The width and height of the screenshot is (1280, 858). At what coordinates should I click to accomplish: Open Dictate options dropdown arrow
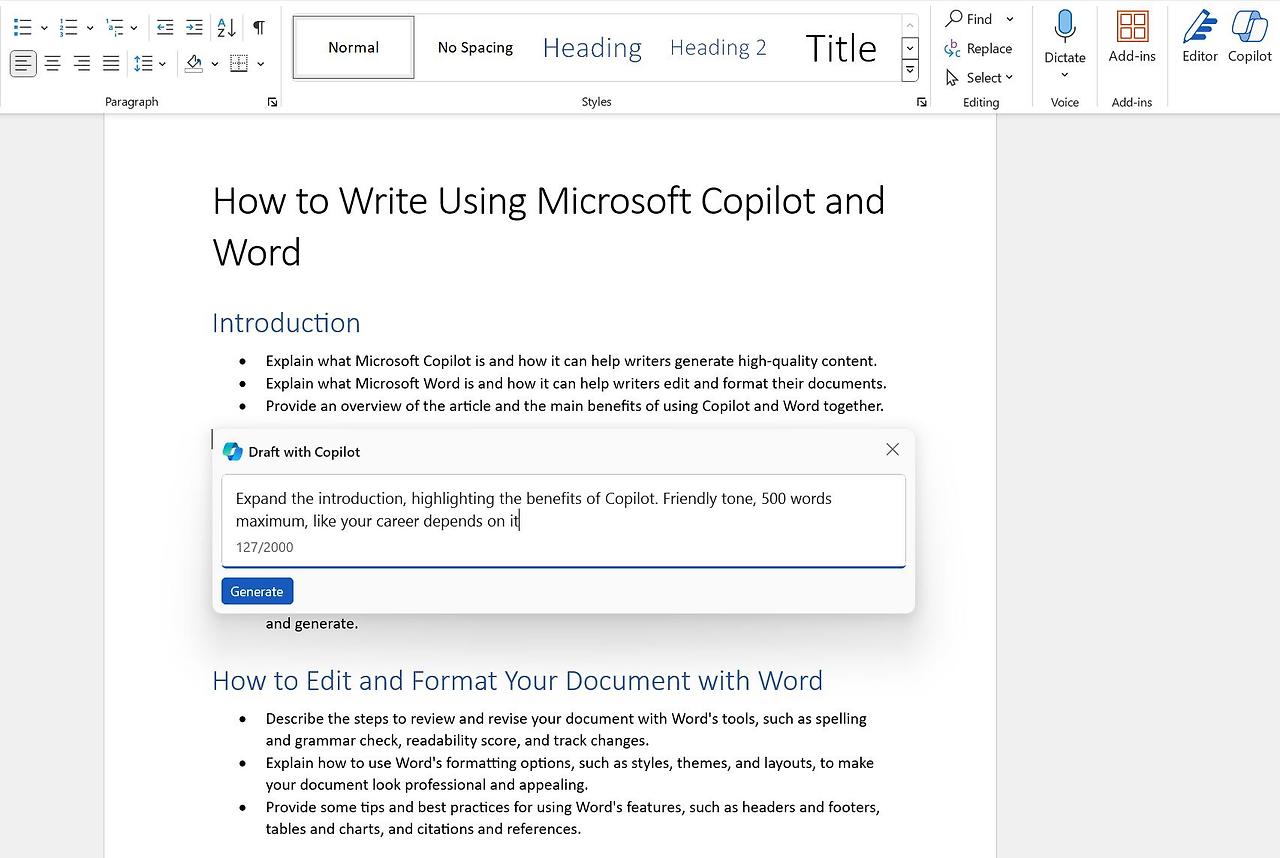pyautogui.click(x=1065, y=75)
